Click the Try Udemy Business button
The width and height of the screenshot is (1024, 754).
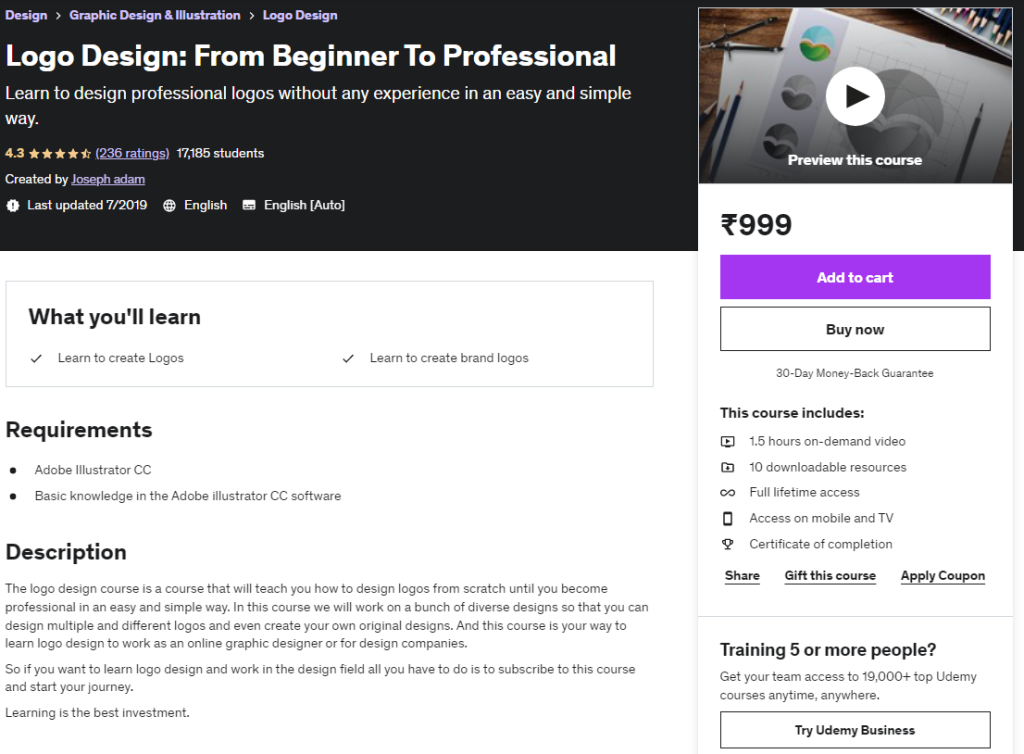pyautogui.click(x=855, y=730)
